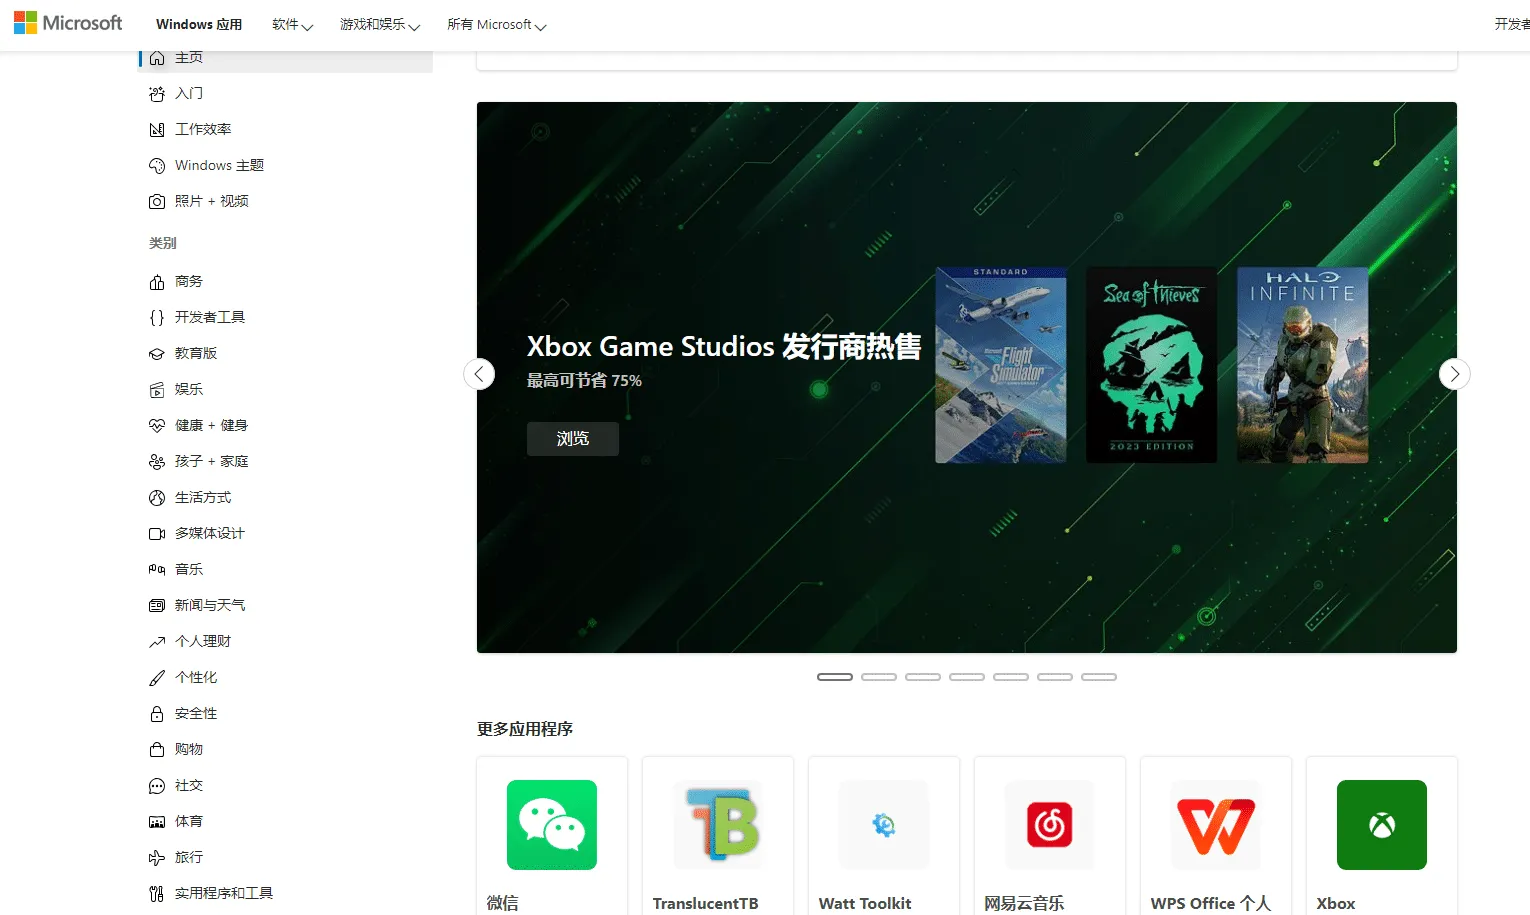Click the 孩子 + 家庭 people icon
1530x915 pixels.
(157, 462)
